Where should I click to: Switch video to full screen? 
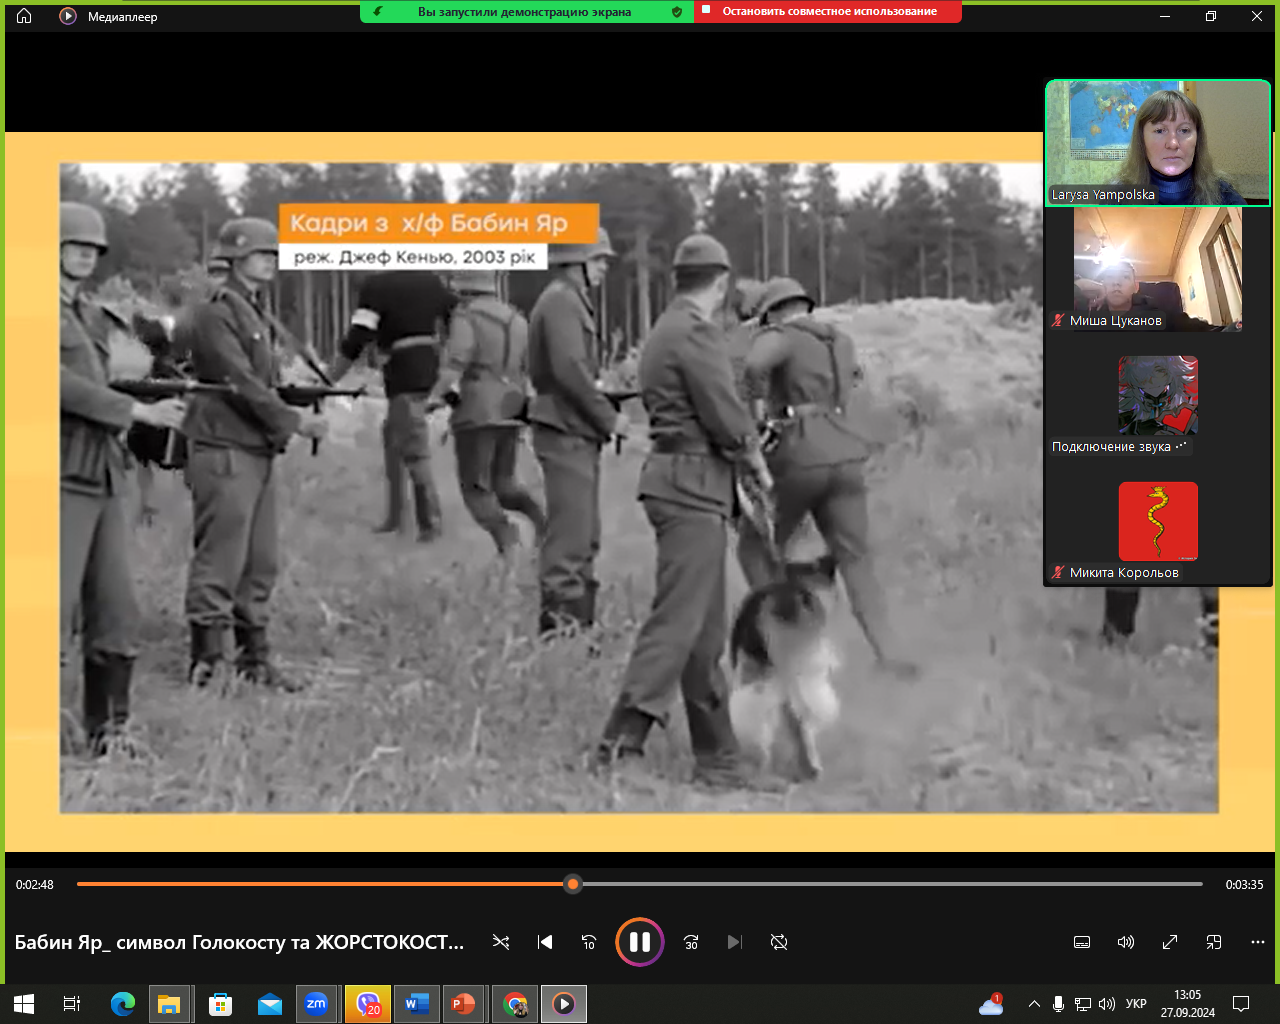pos(1170,942)
